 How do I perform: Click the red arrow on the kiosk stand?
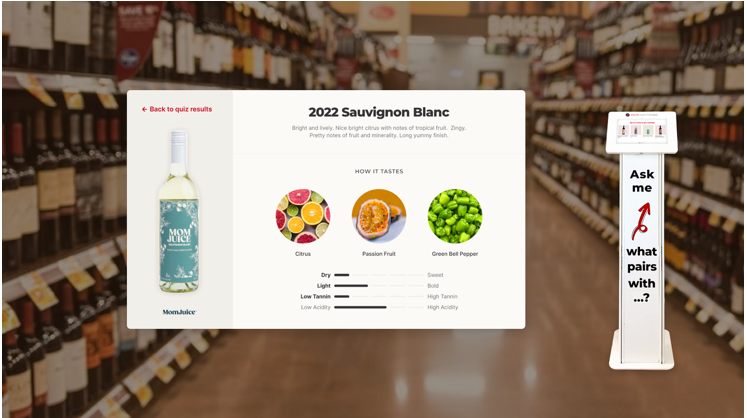[641, 221]
